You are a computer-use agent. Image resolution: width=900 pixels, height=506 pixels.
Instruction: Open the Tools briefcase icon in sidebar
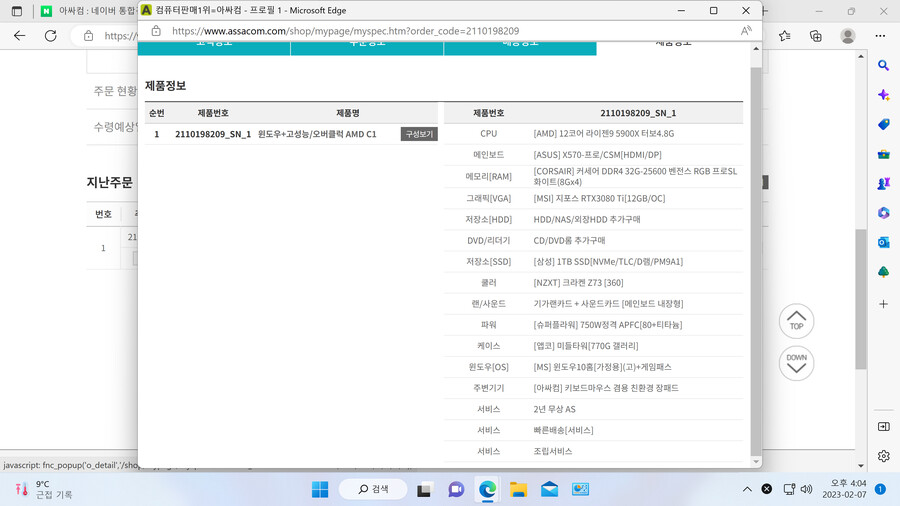click(x=883, y=155)
